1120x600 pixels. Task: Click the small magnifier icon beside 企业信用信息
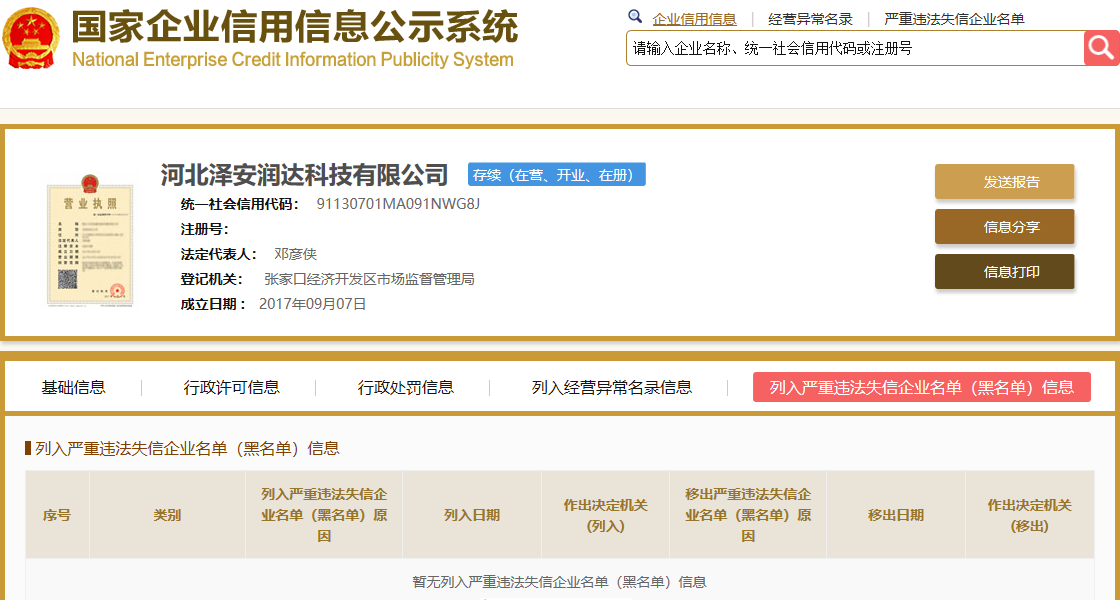click(634, 16)
